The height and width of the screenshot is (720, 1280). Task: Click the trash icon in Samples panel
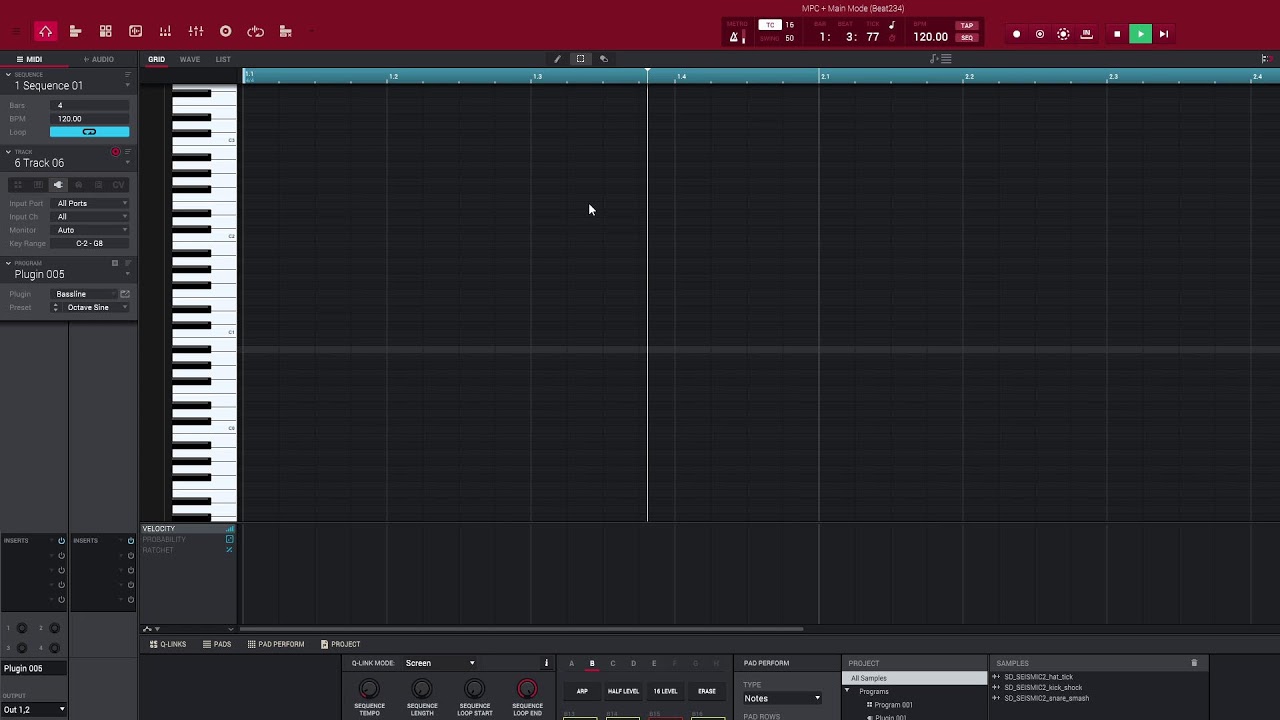pos(1193,663)
